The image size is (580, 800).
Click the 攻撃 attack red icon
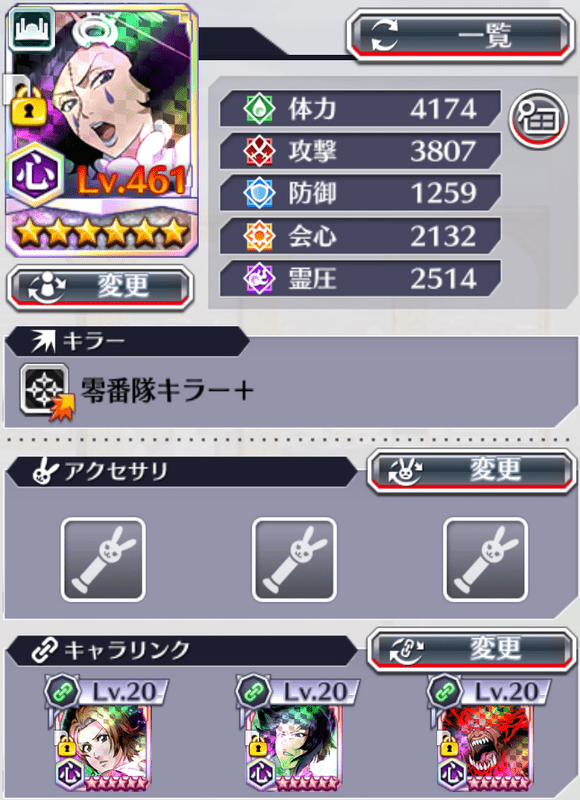click(259, 151)
